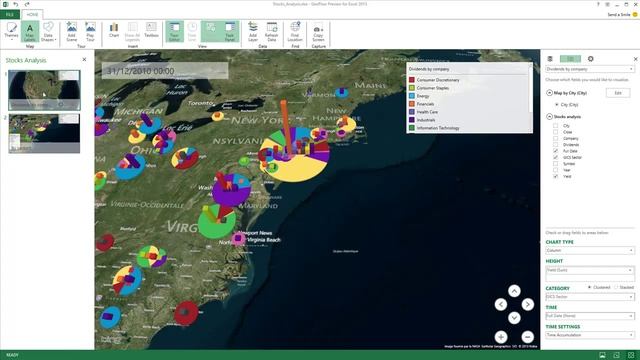Click the Add Scene icon
This screenshot has height=360, width=640.
71,31
